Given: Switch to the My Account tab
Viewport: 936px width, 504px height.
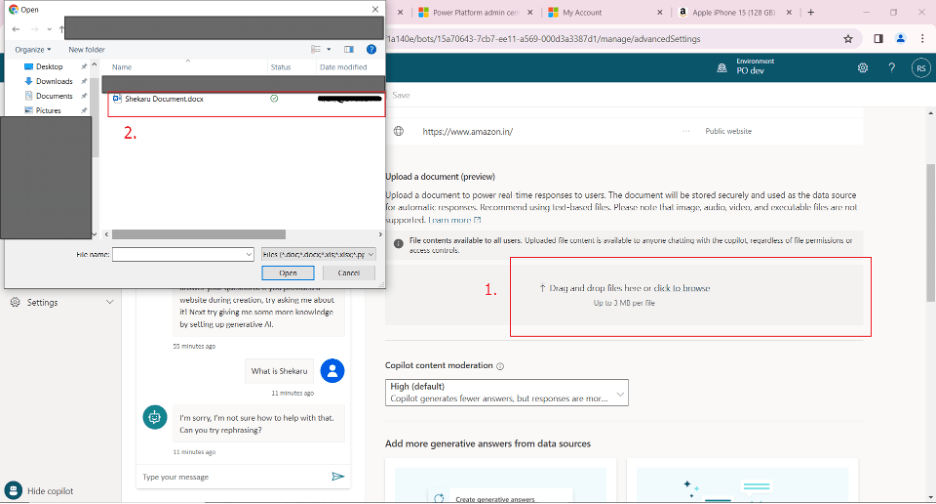Looking at the screenshot, I should 601,12.
